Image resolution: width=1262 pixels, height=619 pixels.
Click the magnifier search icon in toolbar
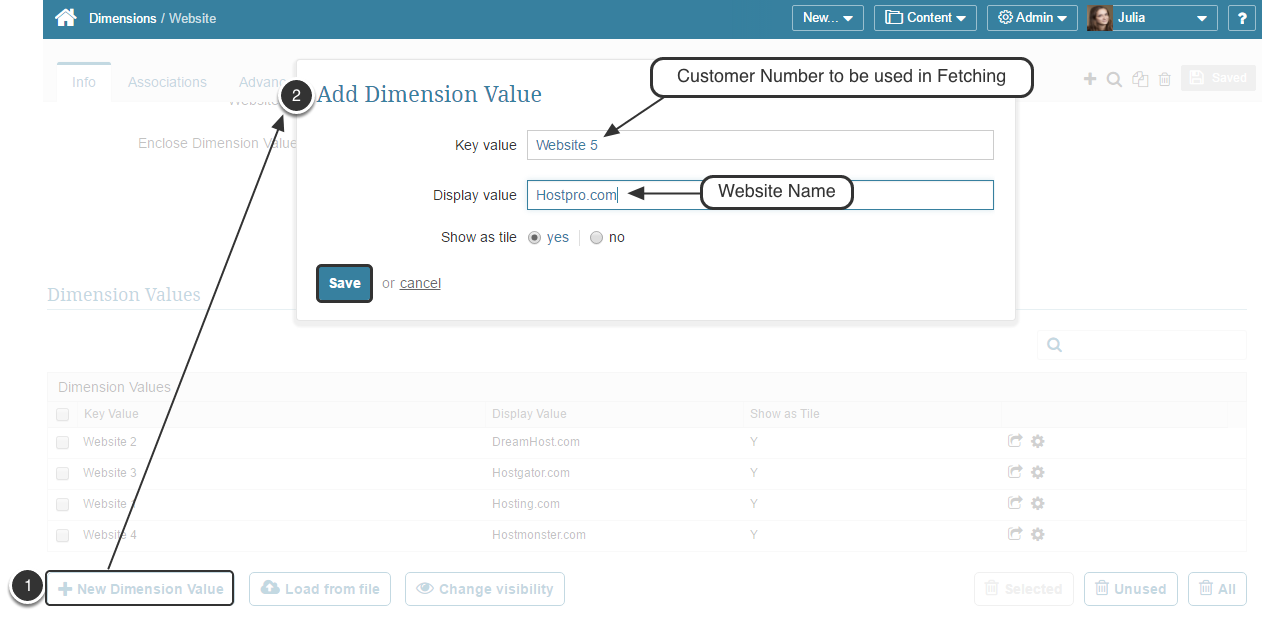(1114, 79)
